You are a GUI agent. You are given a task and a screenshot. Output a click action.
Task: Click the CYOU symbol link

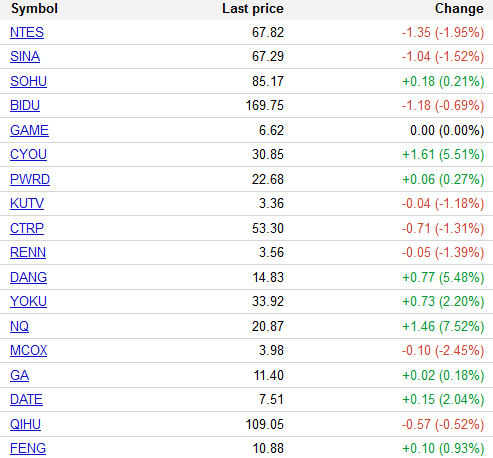click(x=28, y=154)
